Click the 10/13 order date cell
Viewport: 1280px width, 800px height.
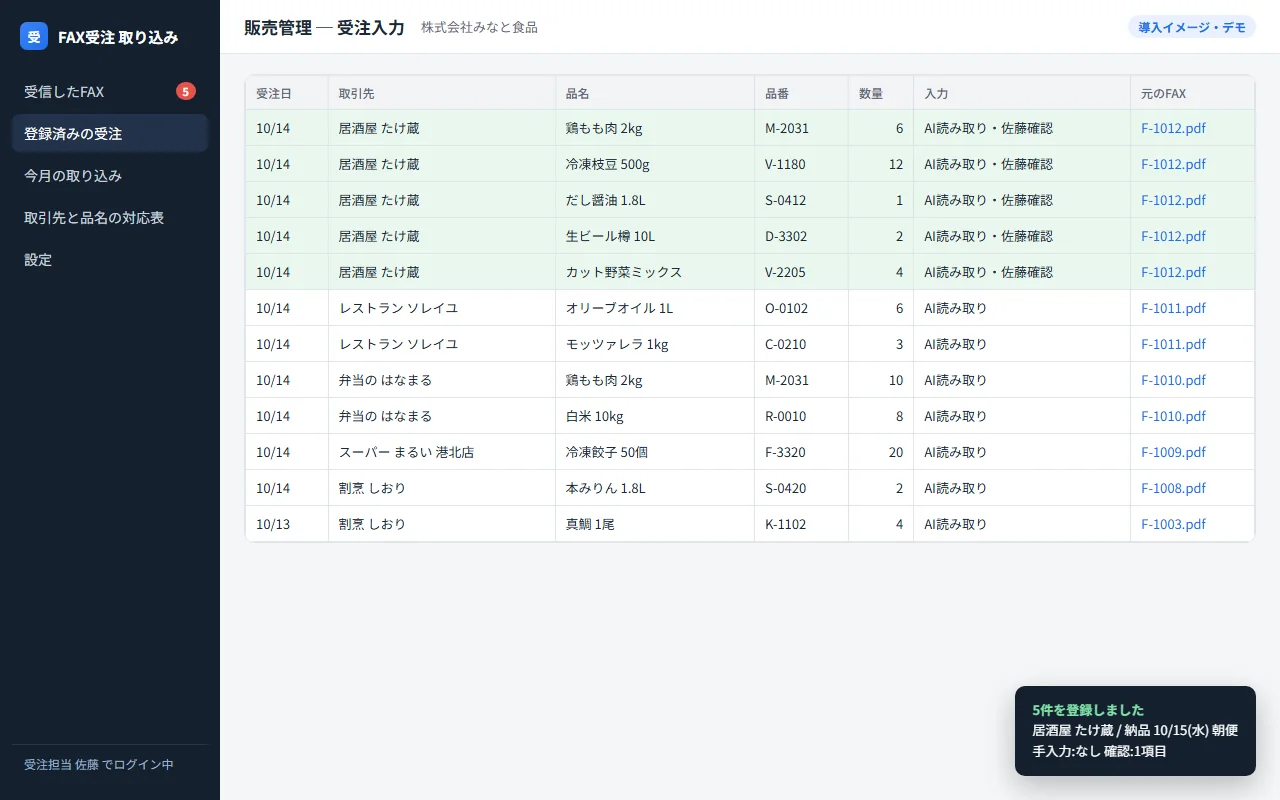coord(287,524)
